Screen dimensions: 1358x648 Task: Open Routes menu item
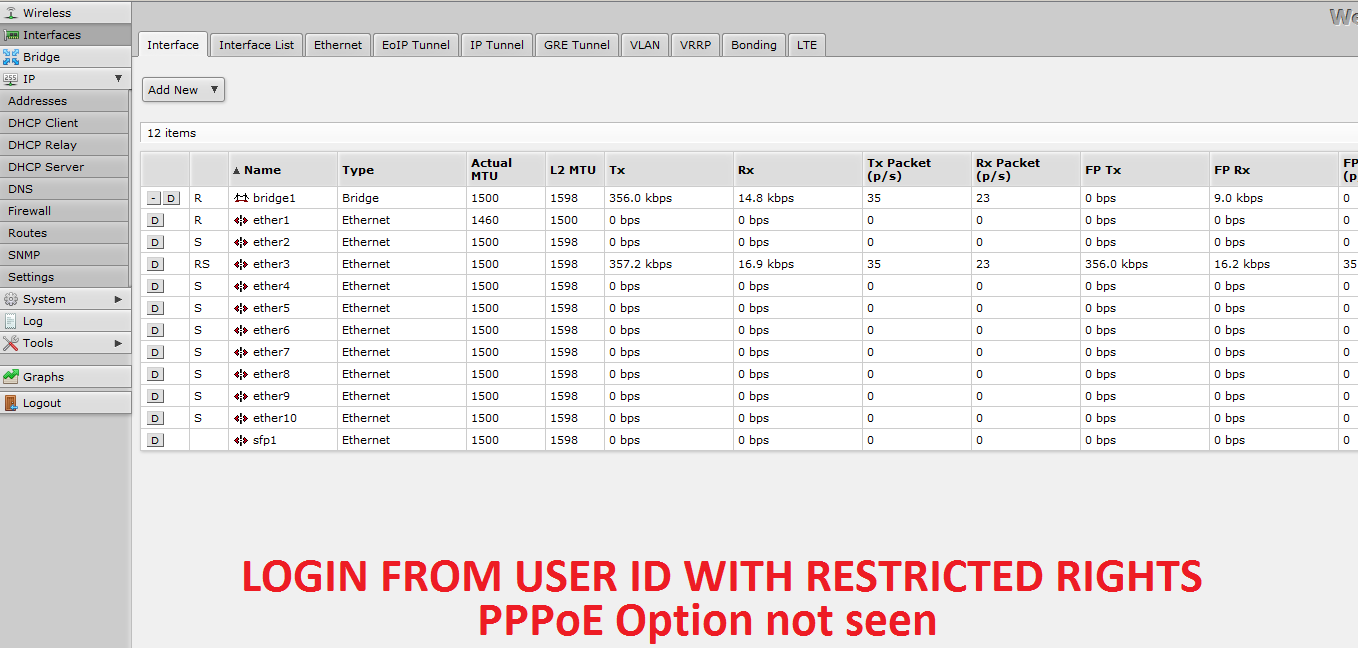(65, 233)
